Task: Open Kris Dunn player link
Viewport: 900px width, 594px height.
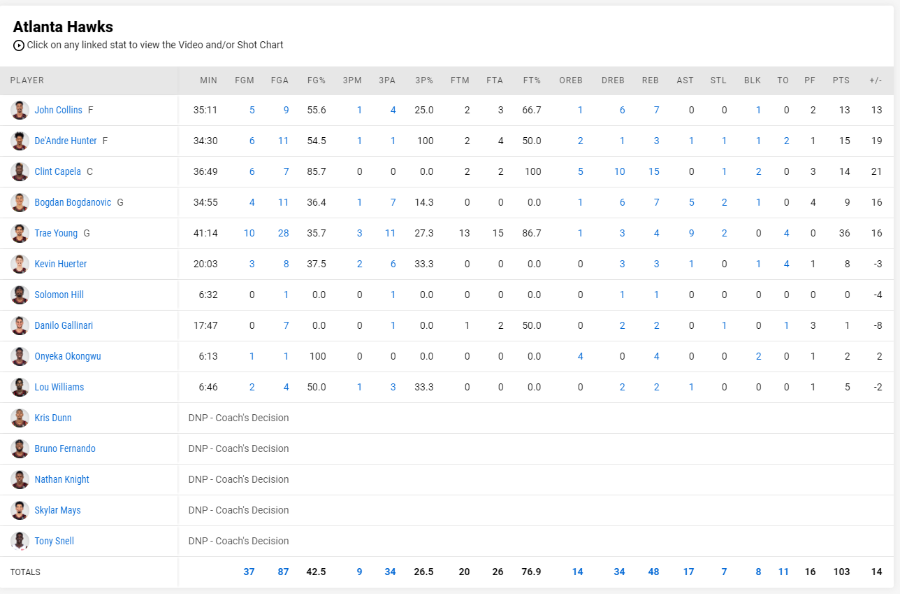Action: (x=53, y=418)
